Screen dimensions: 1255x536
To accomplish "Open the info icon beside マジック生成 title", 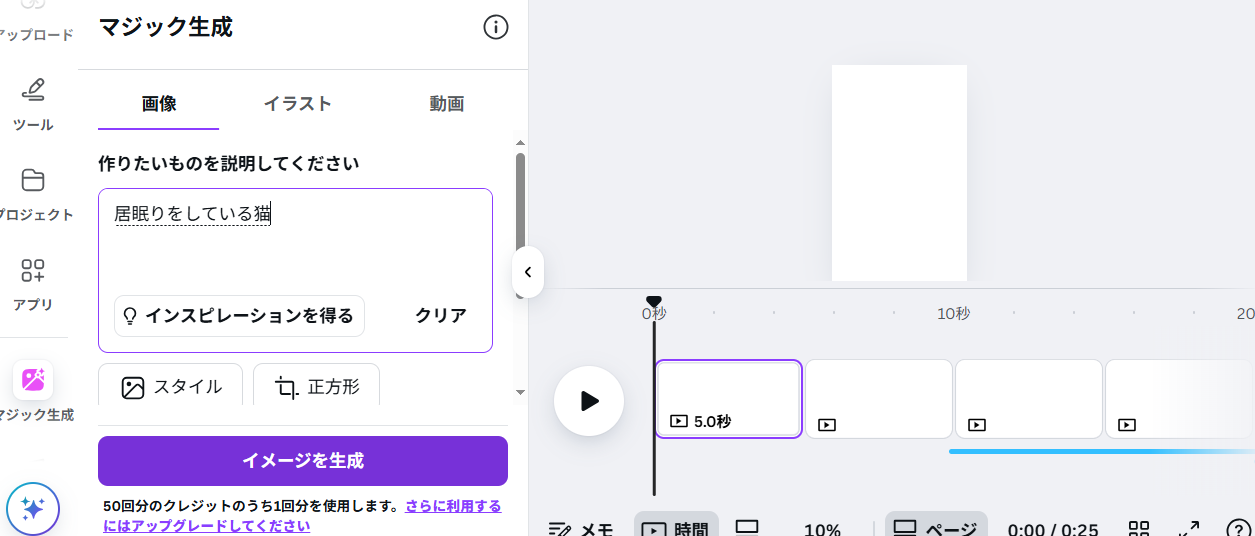I will (496, 27).
